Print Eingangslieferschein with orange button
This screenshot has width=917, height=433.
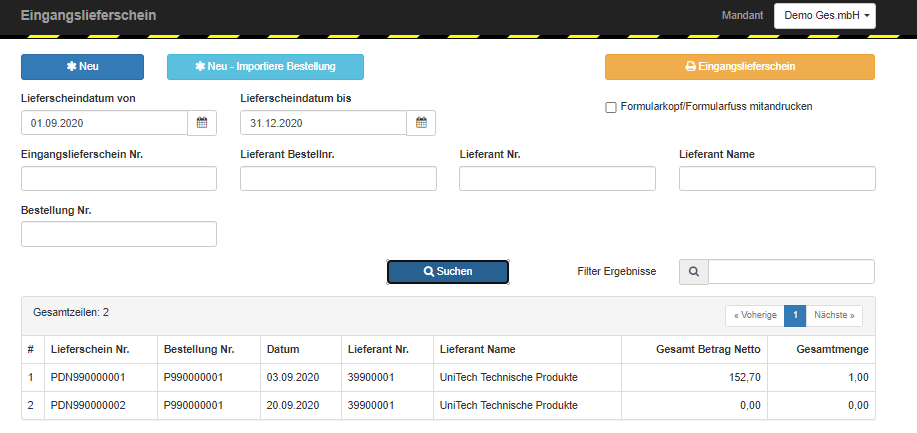click(x=740, y=67)
